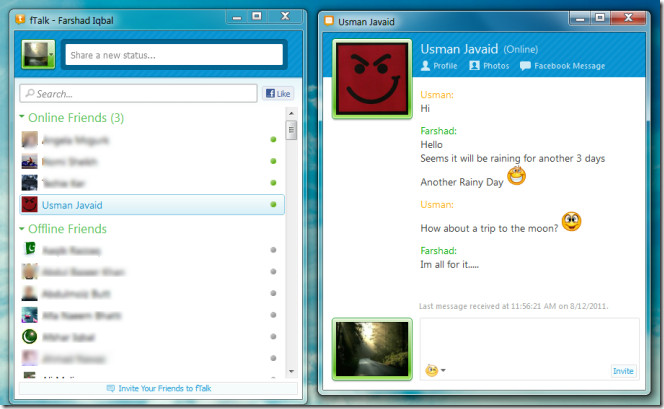Open your profile picture status menu
Screen dimensions: 664x409
51,54
